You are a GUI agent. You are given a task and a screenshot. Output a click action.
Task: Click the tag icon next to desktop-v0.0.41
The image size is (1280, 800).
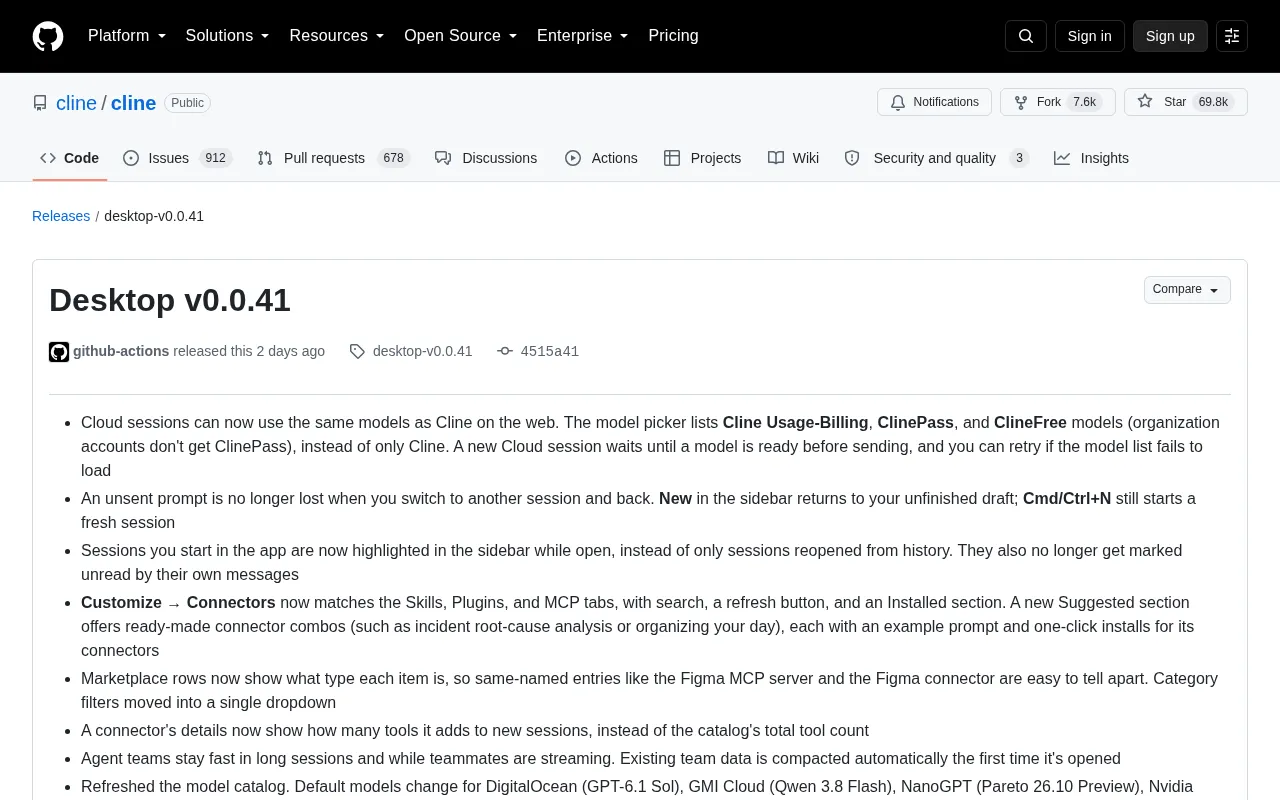[357, 351]
